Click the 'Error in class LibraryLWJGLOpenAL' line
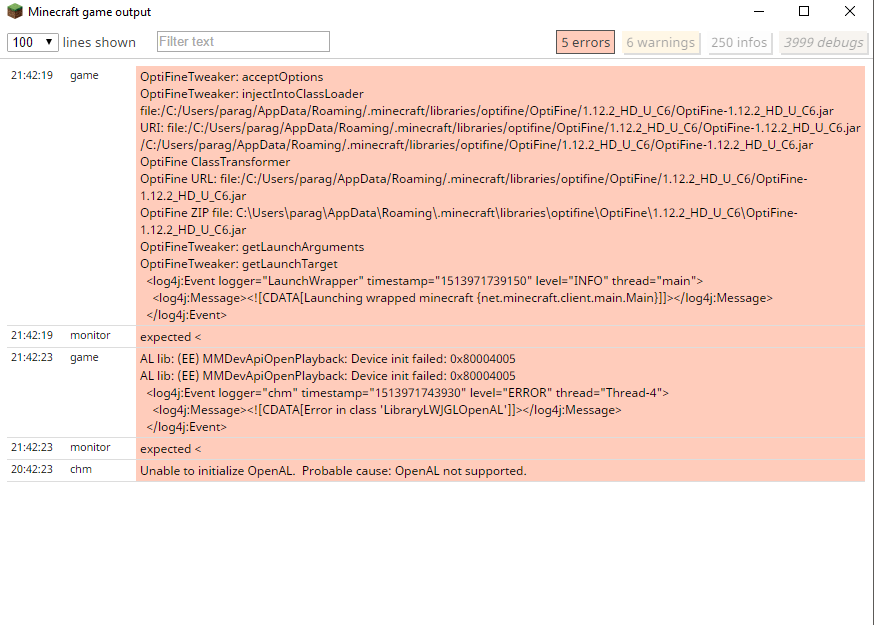The height and width of the screenshot is (625, 874). pyautogui.click(x=387, y=410)
